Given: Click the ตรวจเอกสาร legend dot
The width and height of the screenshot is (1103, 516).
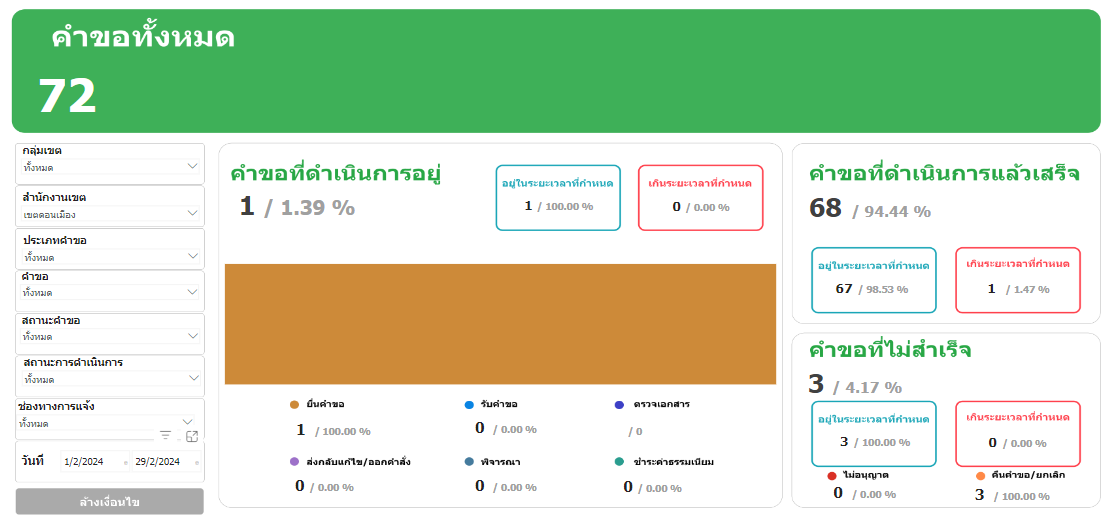Looking at the screenshot, I should point(619,405).
